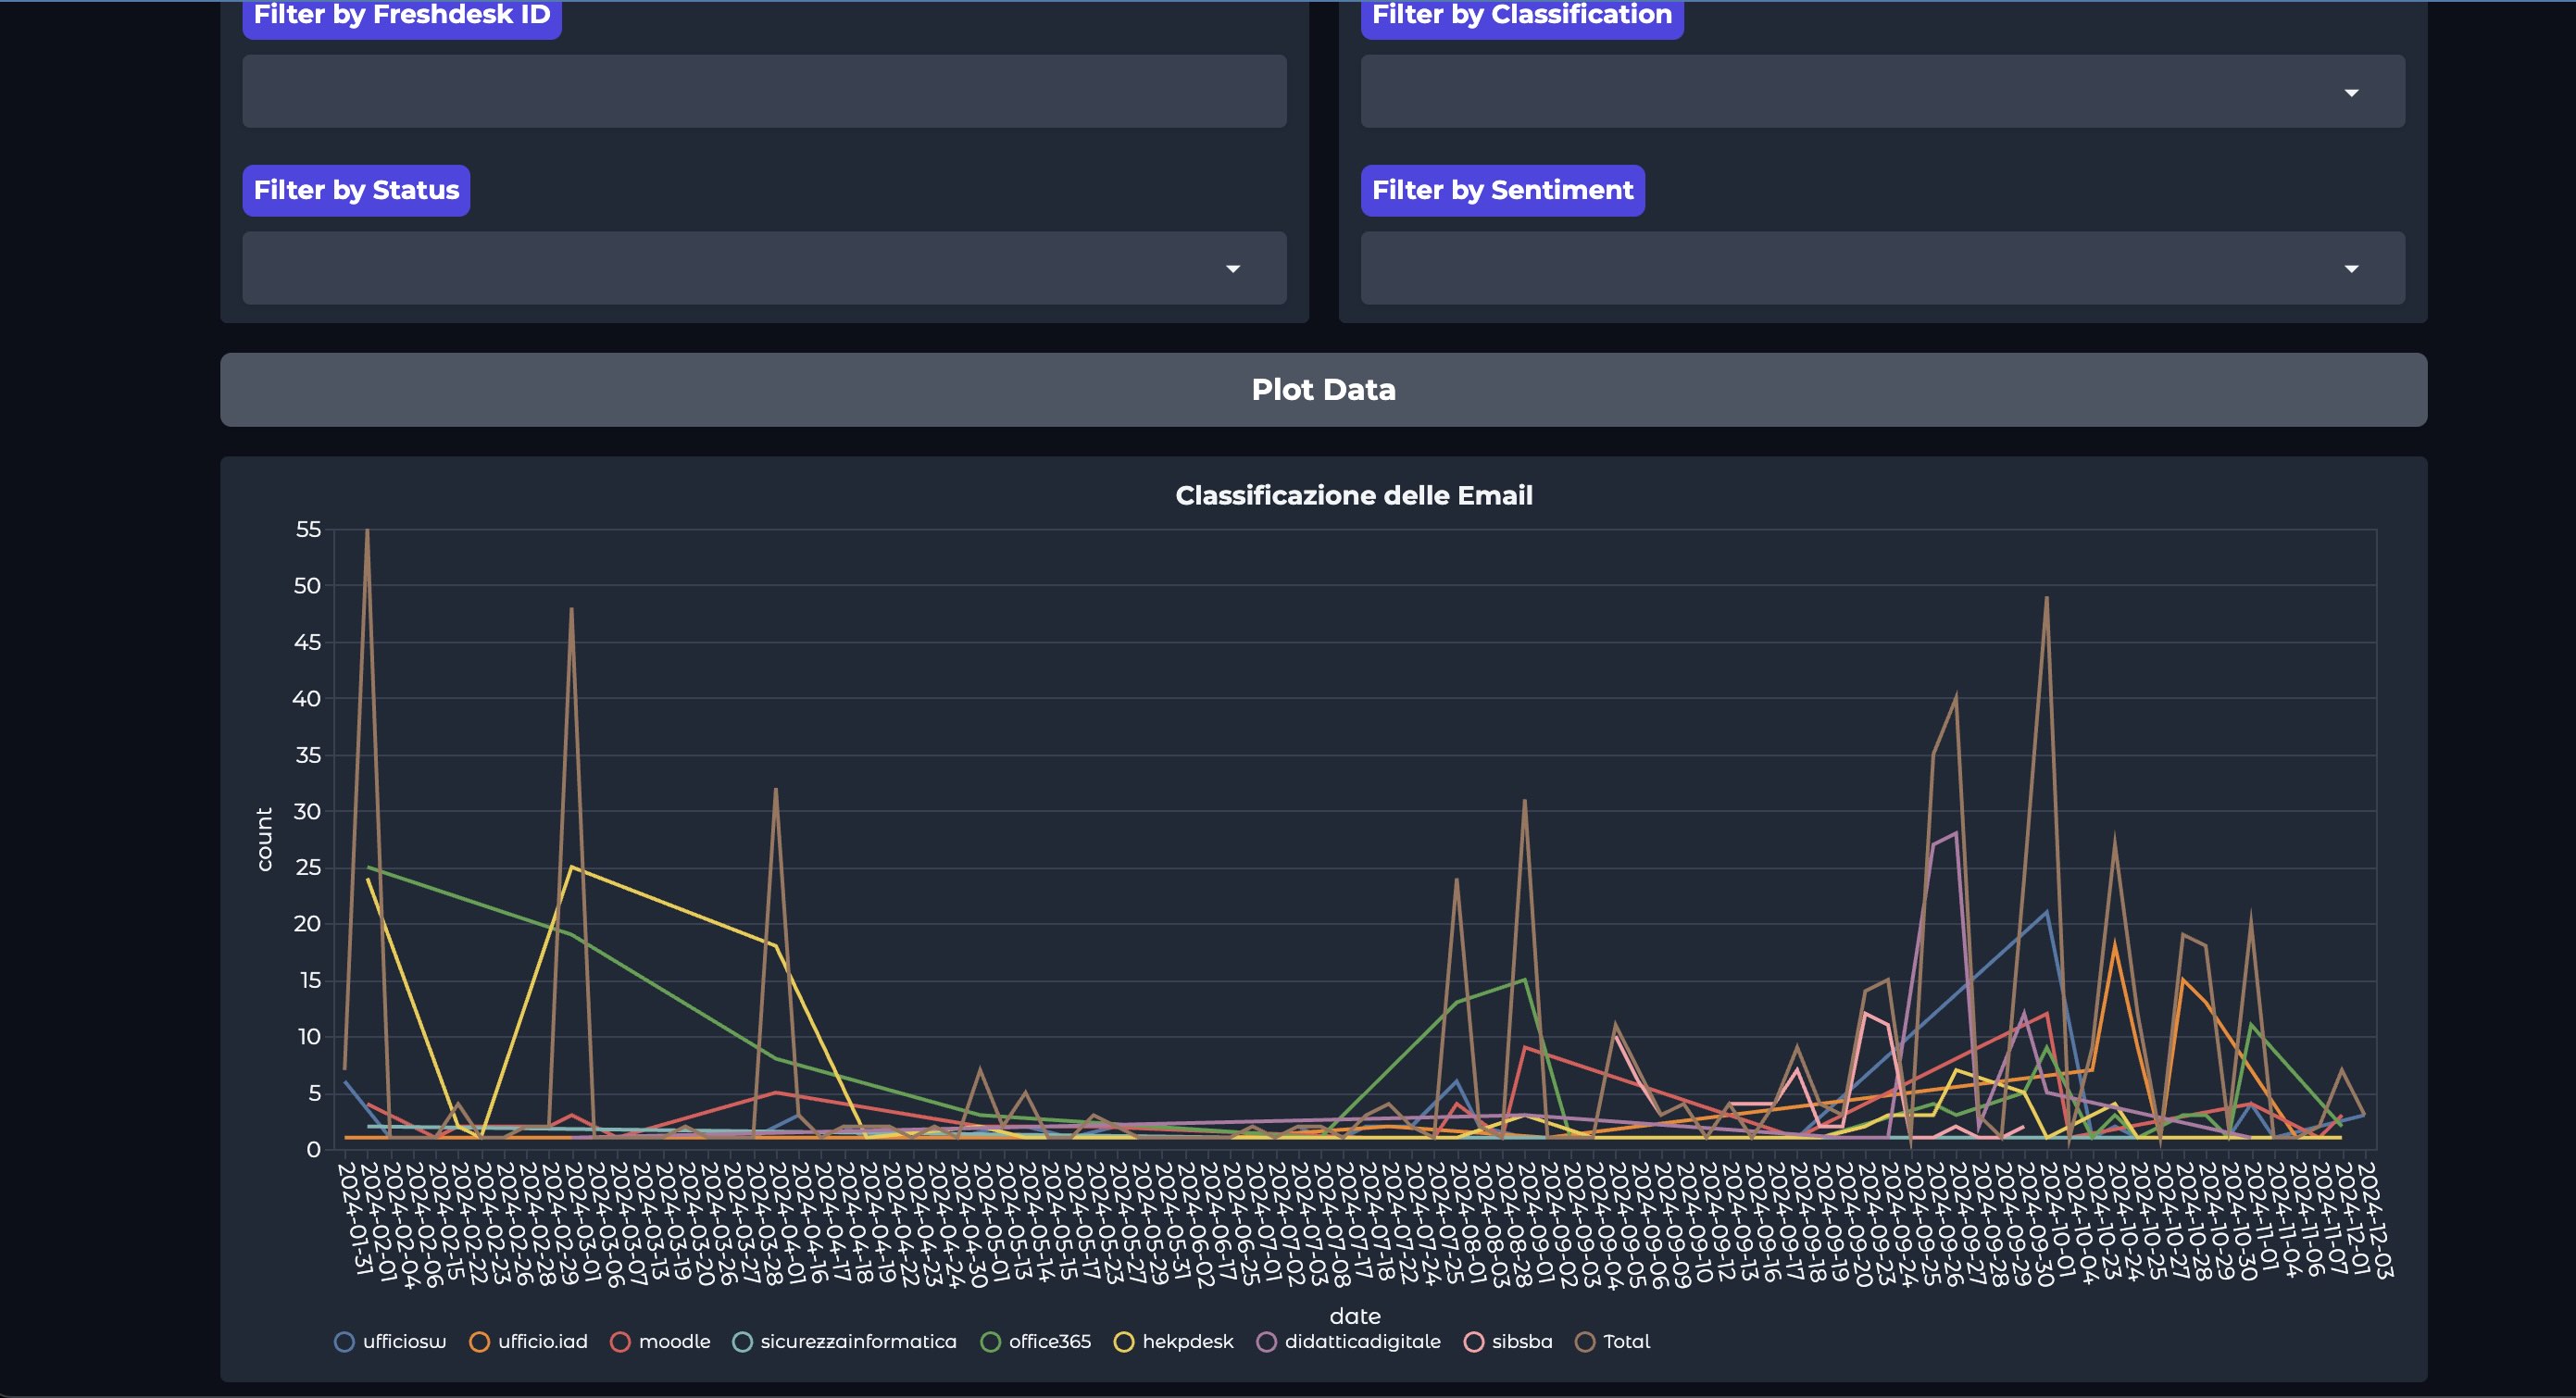Click the Filter by Sentiment label
Image resolution: width=2576 pixels, height=1398 pixels.
[x=1502, y=190]
